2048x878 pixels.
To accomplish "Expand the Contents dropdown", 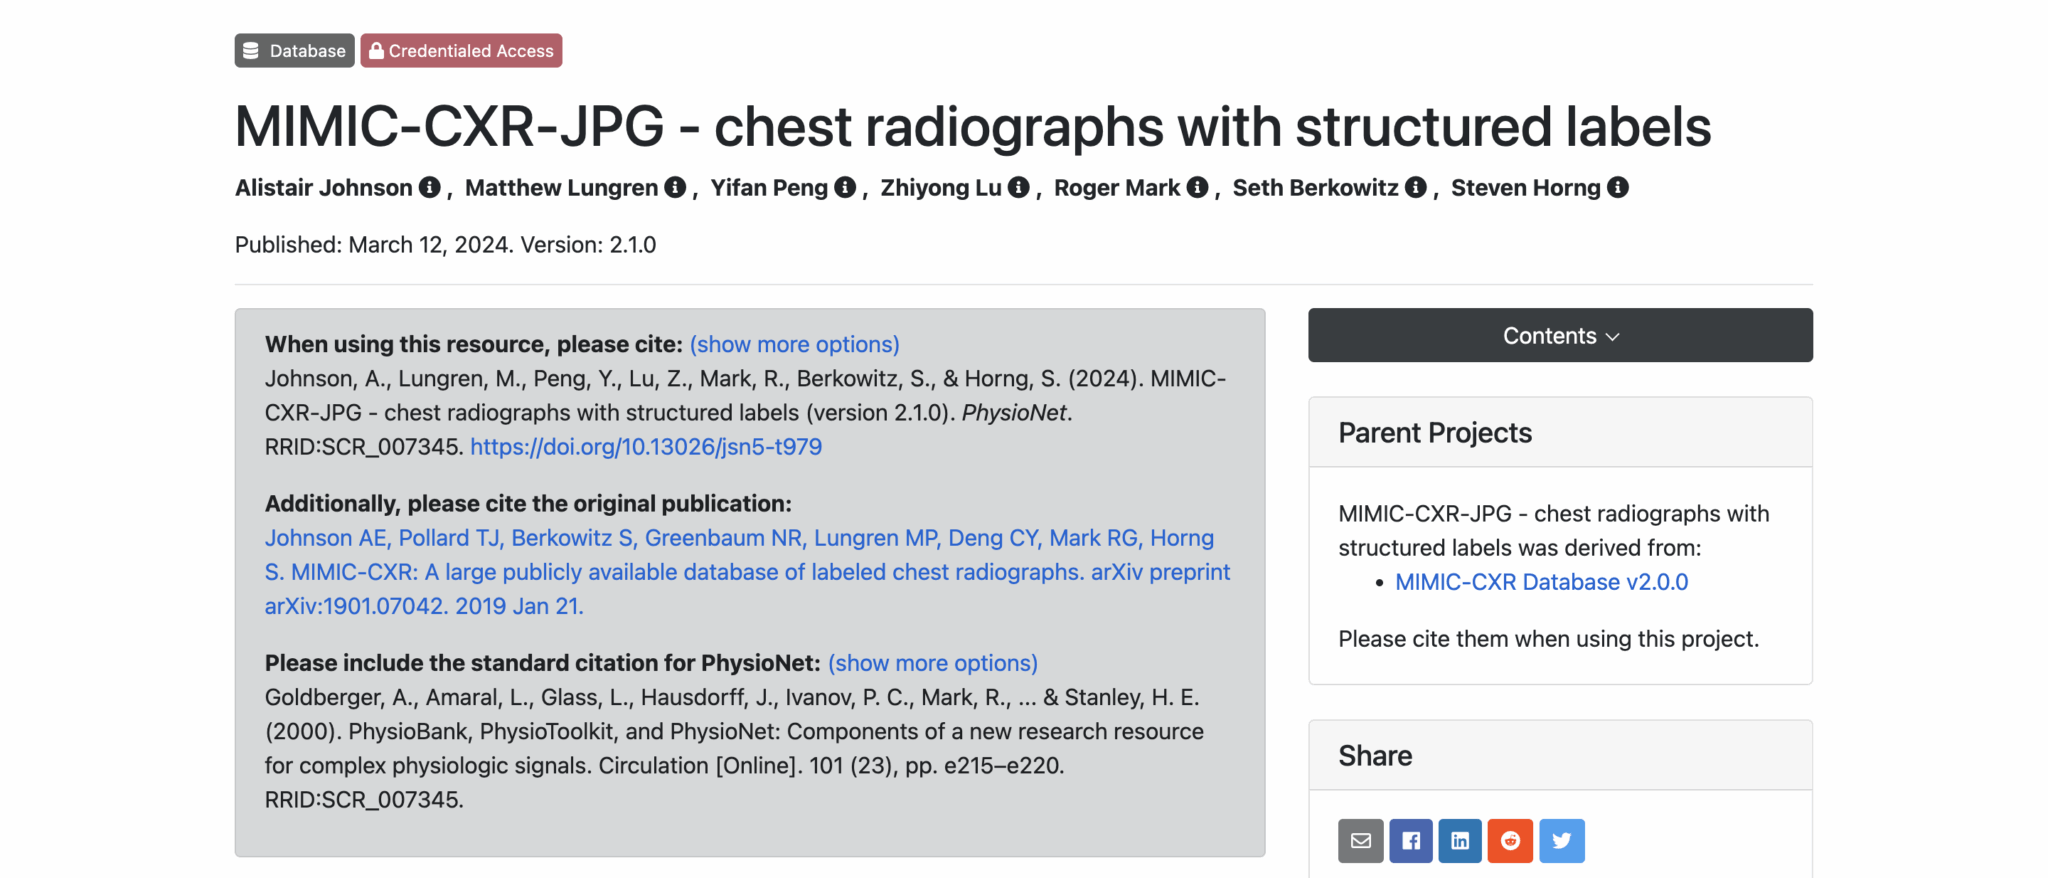I will tap(1560, 336).
